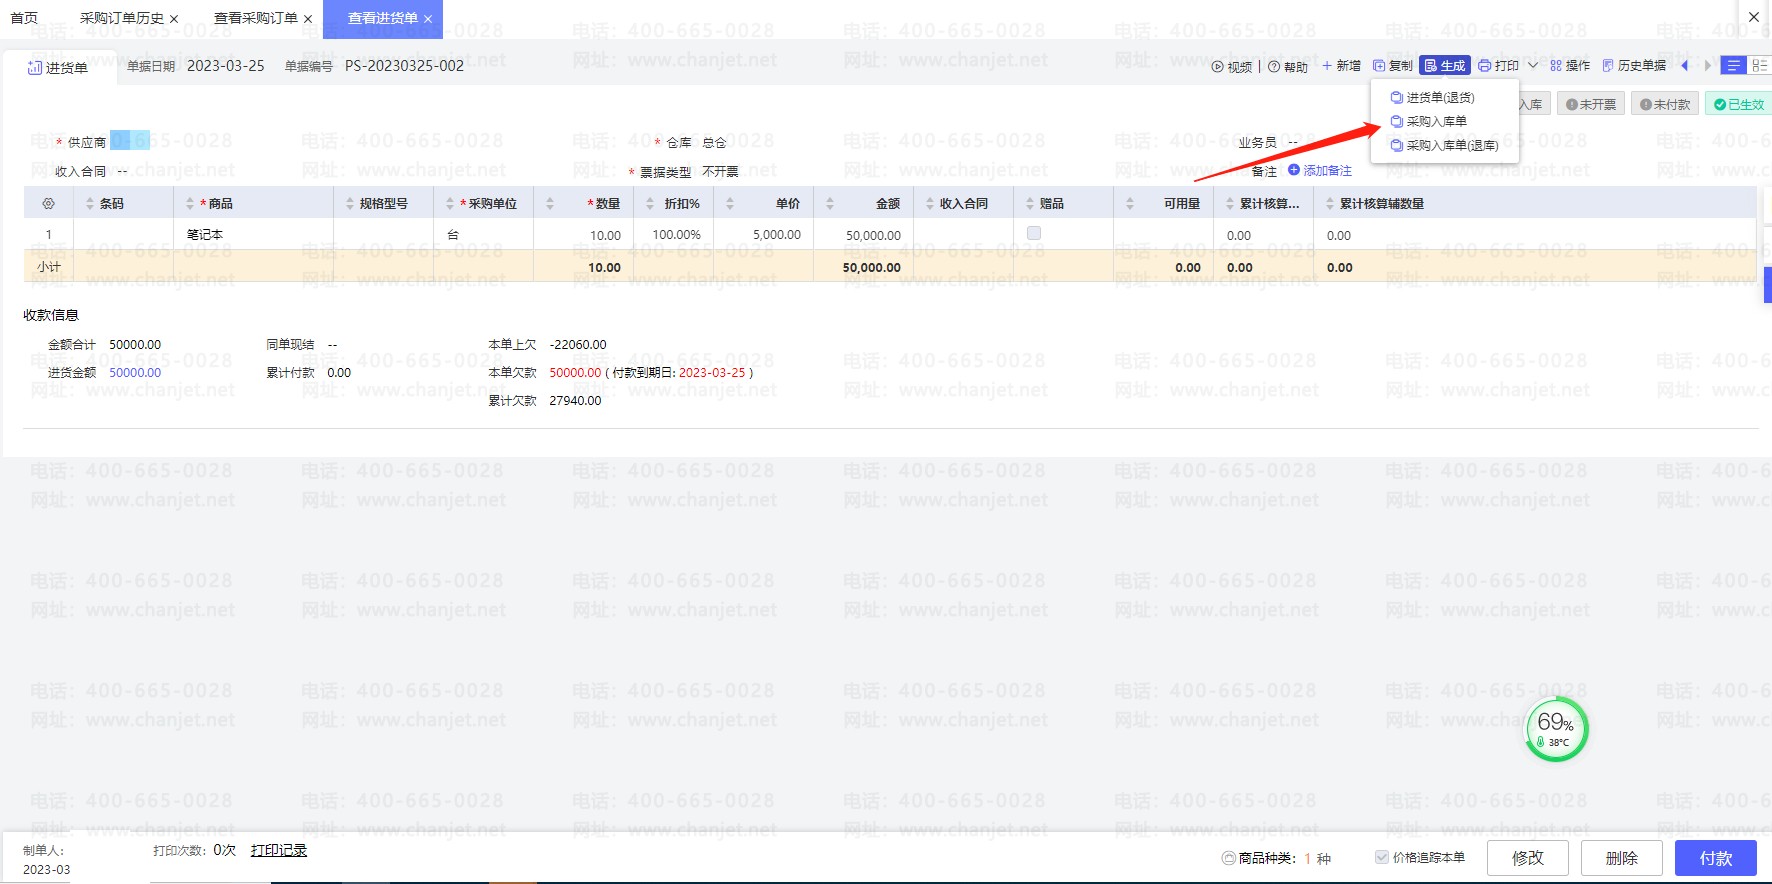Open table column settings gear

pos(48,204)
